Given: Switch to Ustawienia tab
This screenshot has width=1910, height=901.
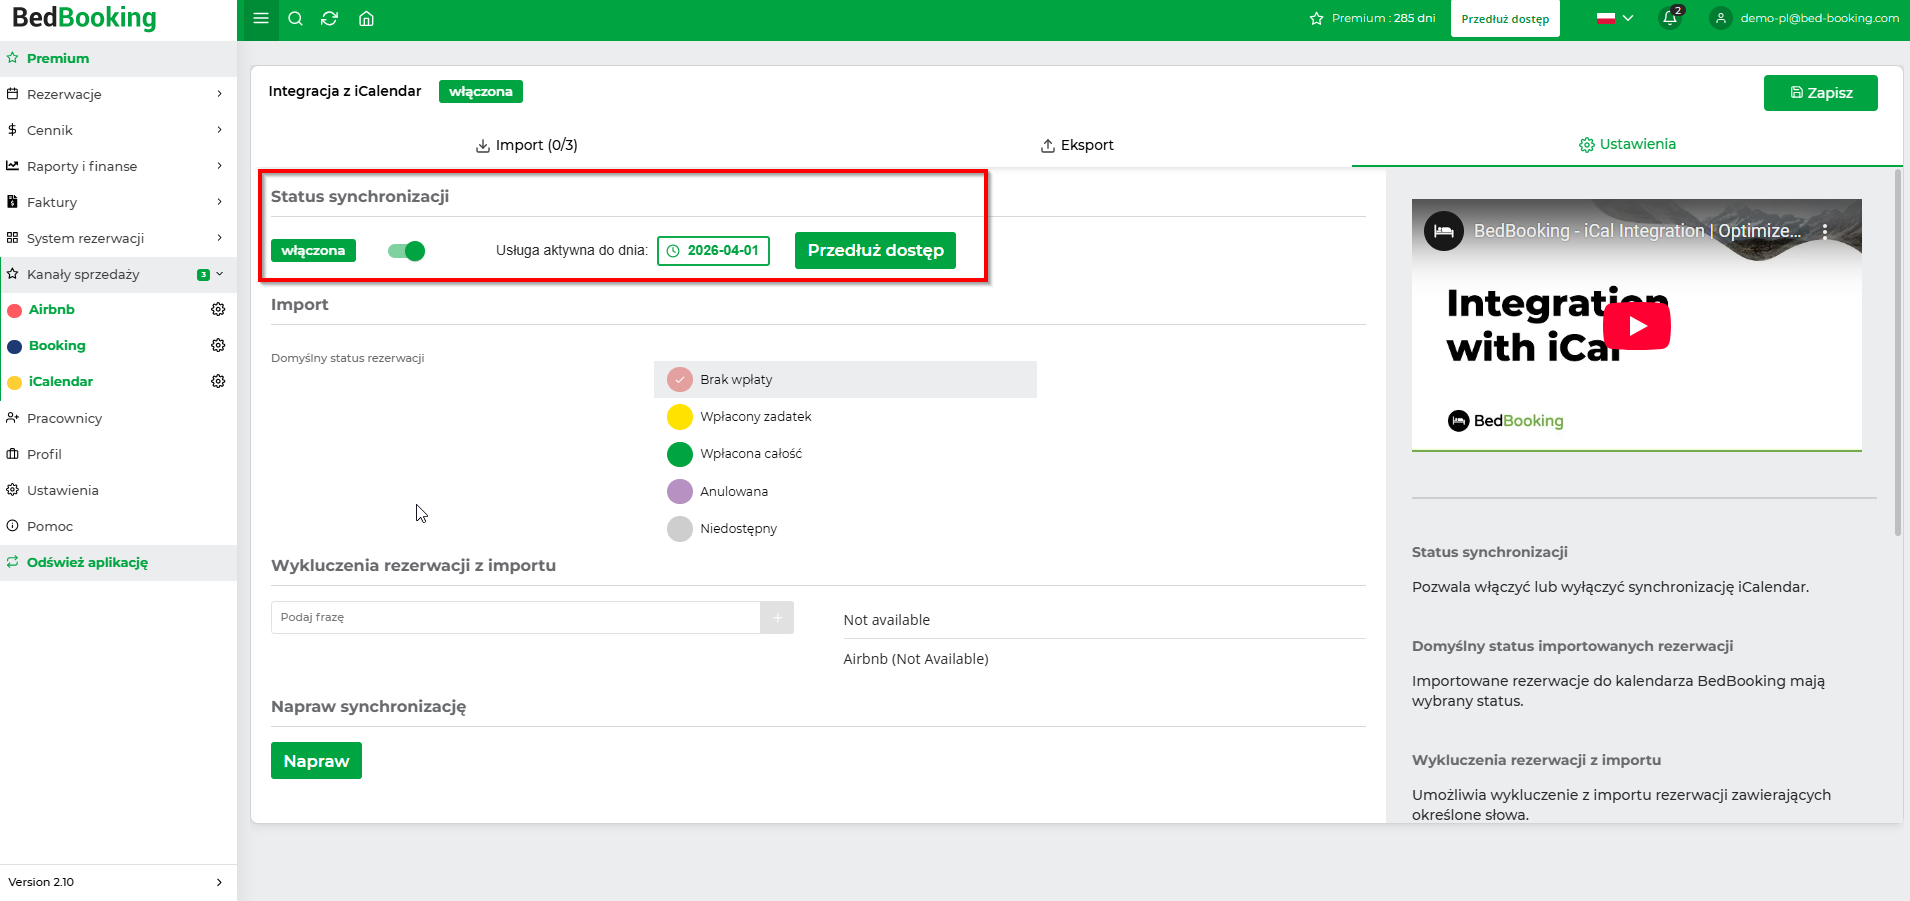Looking at the screenshot, I should click(1627, 144).
